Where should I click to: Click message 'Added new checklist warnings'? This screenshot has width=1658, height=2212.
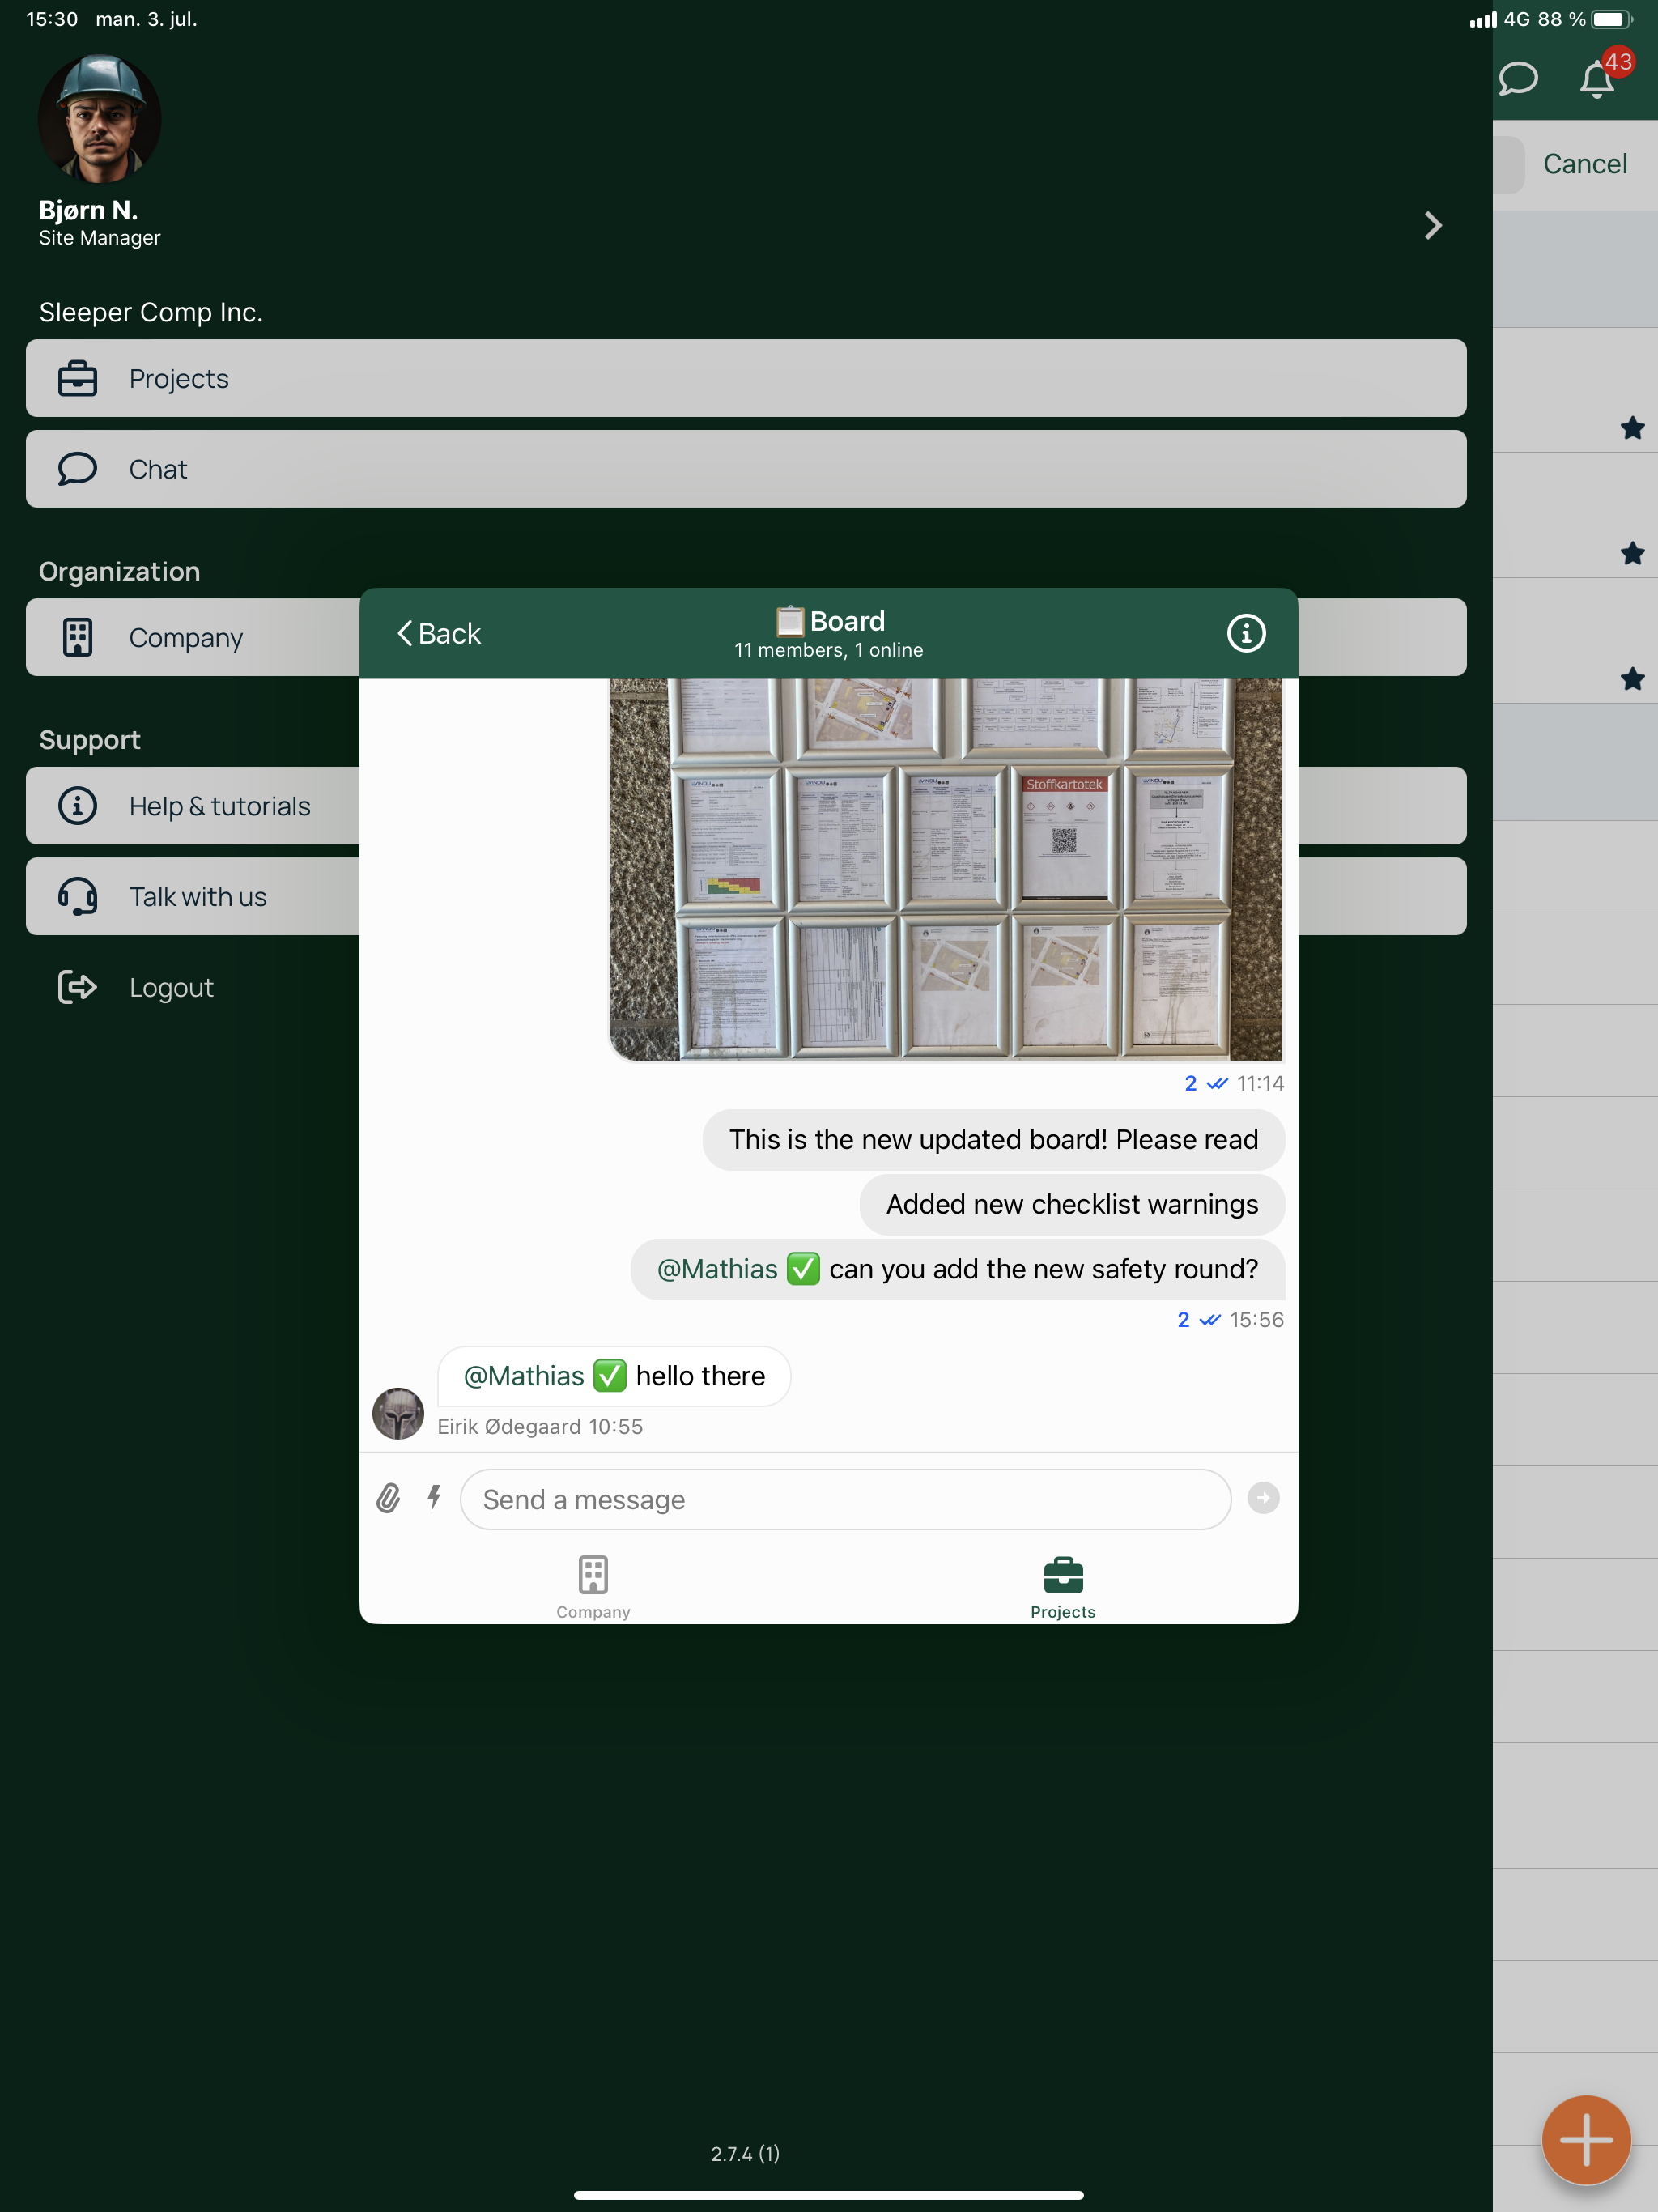(x=1072, y=1204)
